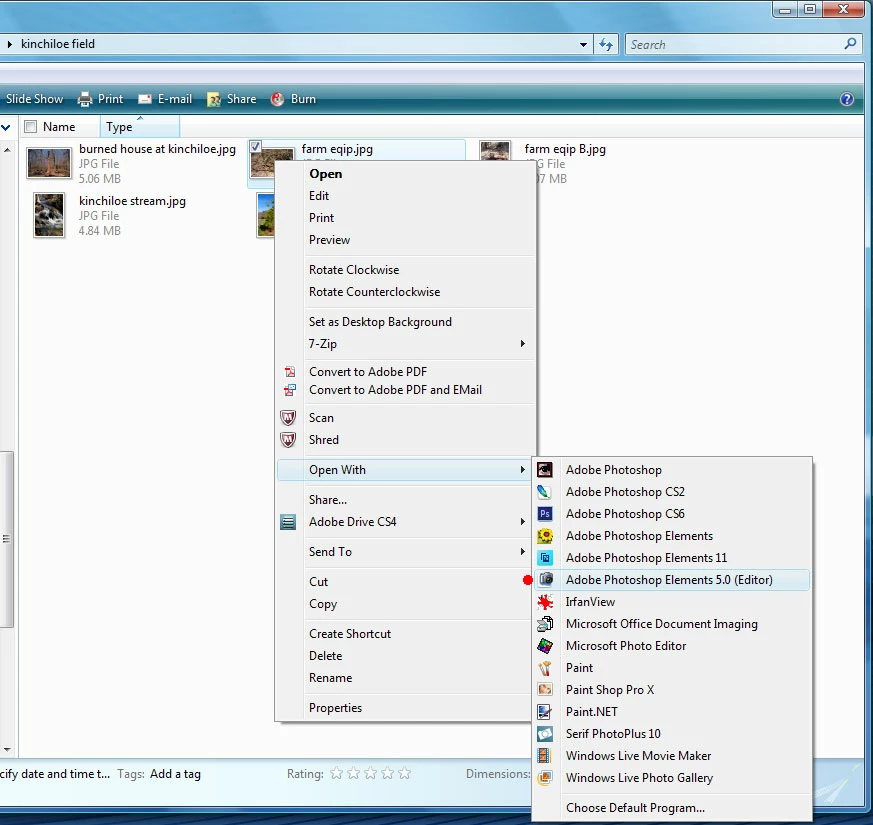The width and height of the screenshot is (873, 825).
Task: Expand the Adobe Drive CS4 submenu
Action: click(522, 522)
